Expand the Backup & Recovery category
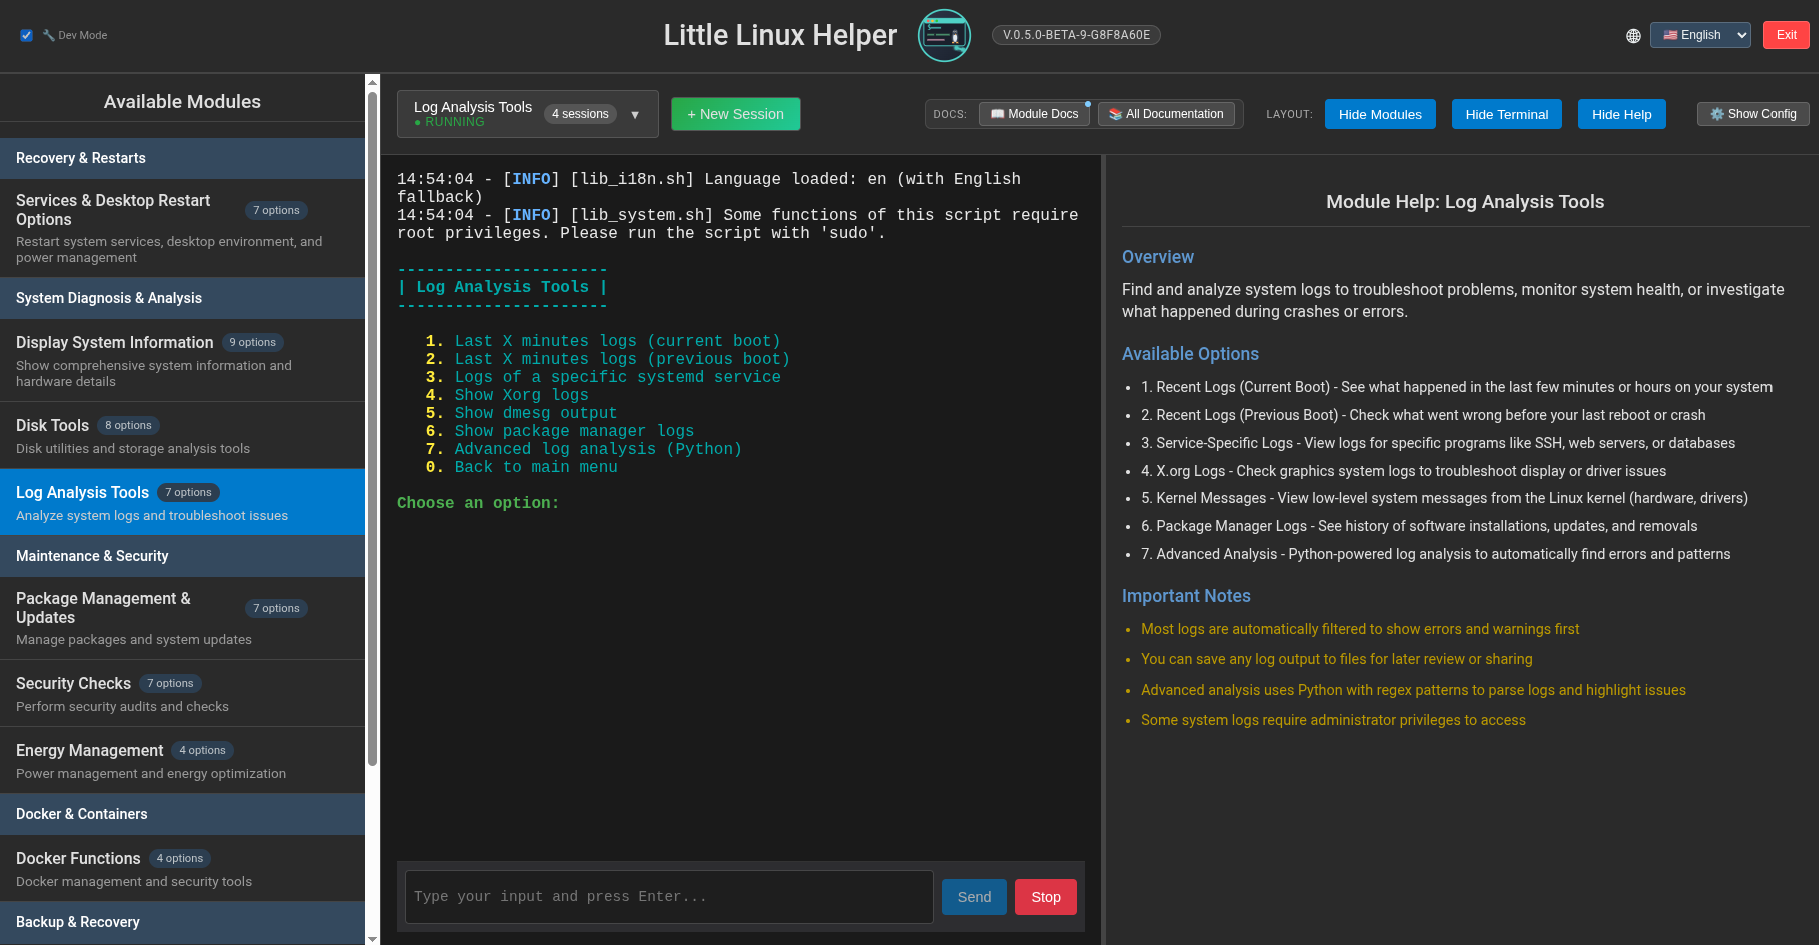 pos(182,922)
